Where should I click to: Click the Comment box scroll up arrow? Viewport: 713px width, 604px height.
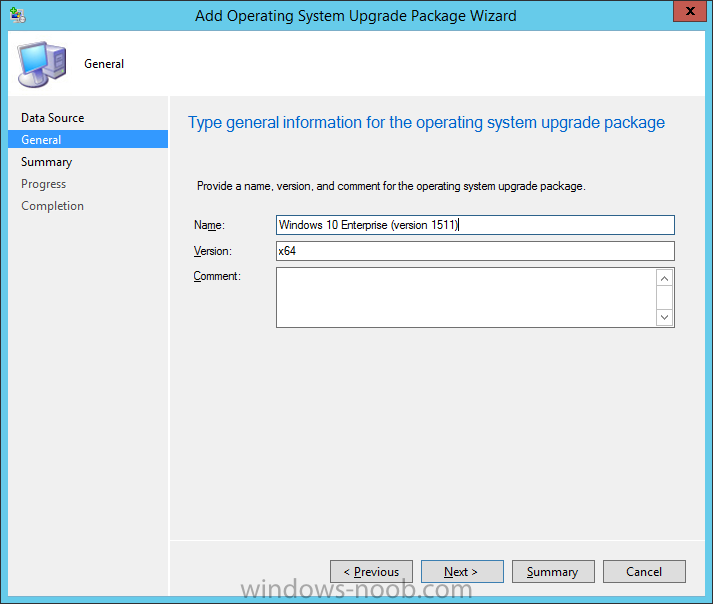[664, 278]
